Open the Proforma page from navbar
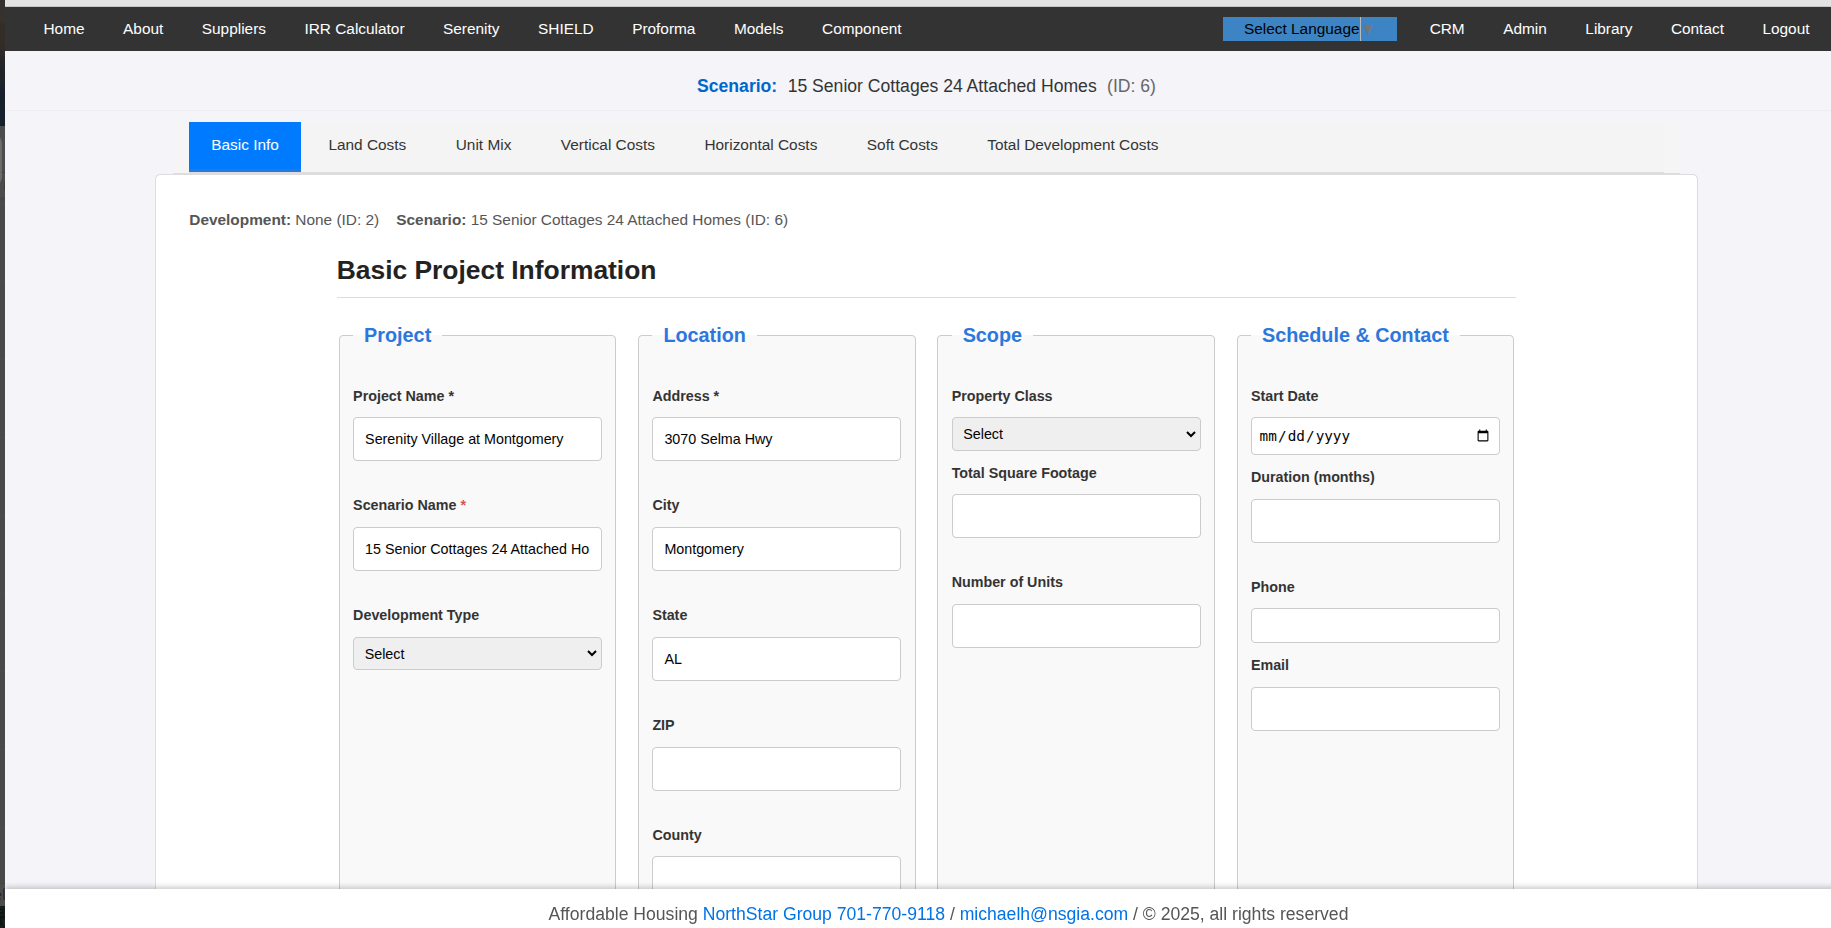The image size is (1831, 928). click(x=663, y=29)
